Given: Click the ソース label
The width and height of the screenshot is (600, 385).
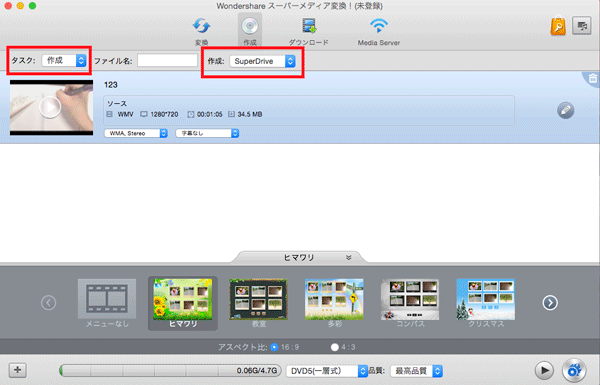Looking at the screenshot, I should (x=117, y=104).
